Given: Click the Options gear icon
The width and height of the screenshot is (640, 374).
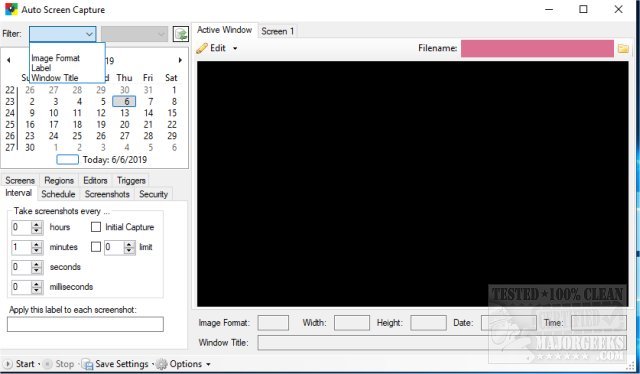Looking at the screenshot, I should point(162,364).
